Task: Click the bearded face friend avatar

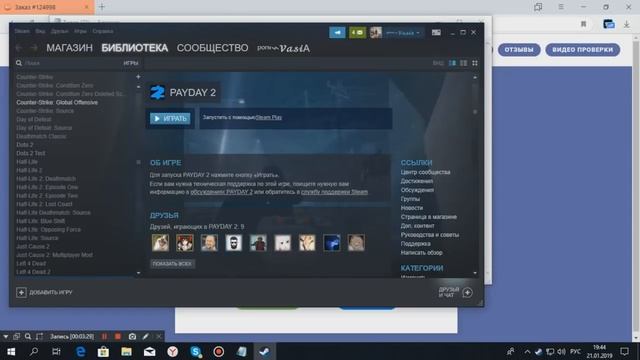Action: tap(234, 243)
